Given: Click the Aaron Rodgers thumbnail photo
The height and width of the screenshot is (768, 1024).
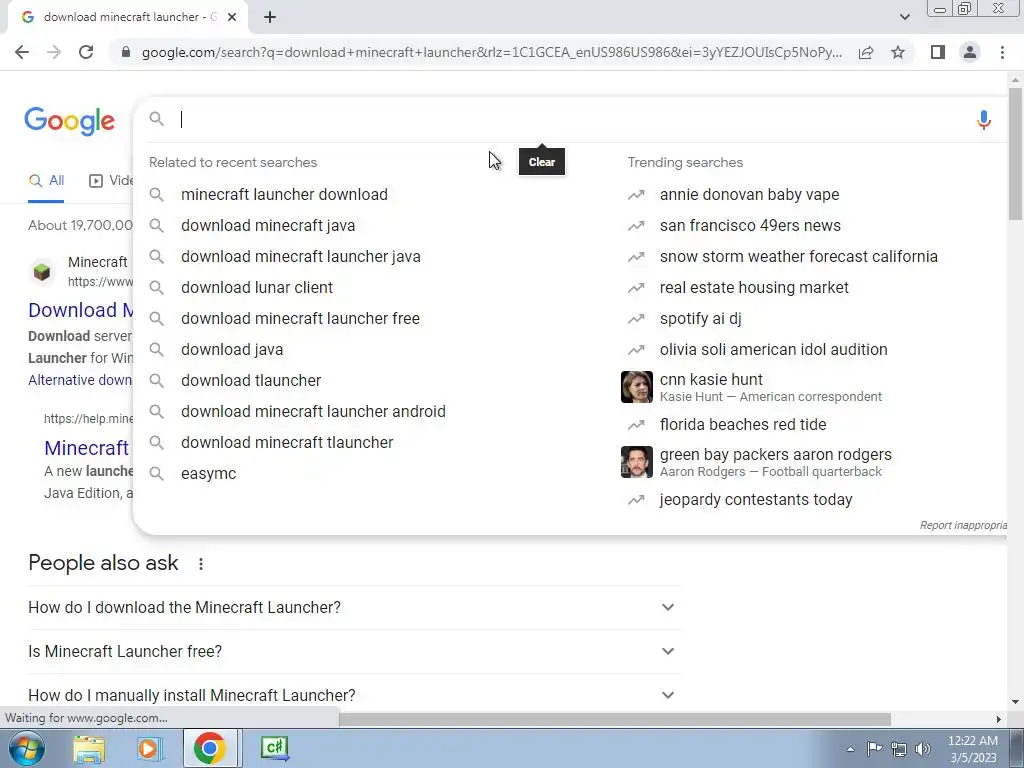Looking at the screenshot, I should point(637,462).
